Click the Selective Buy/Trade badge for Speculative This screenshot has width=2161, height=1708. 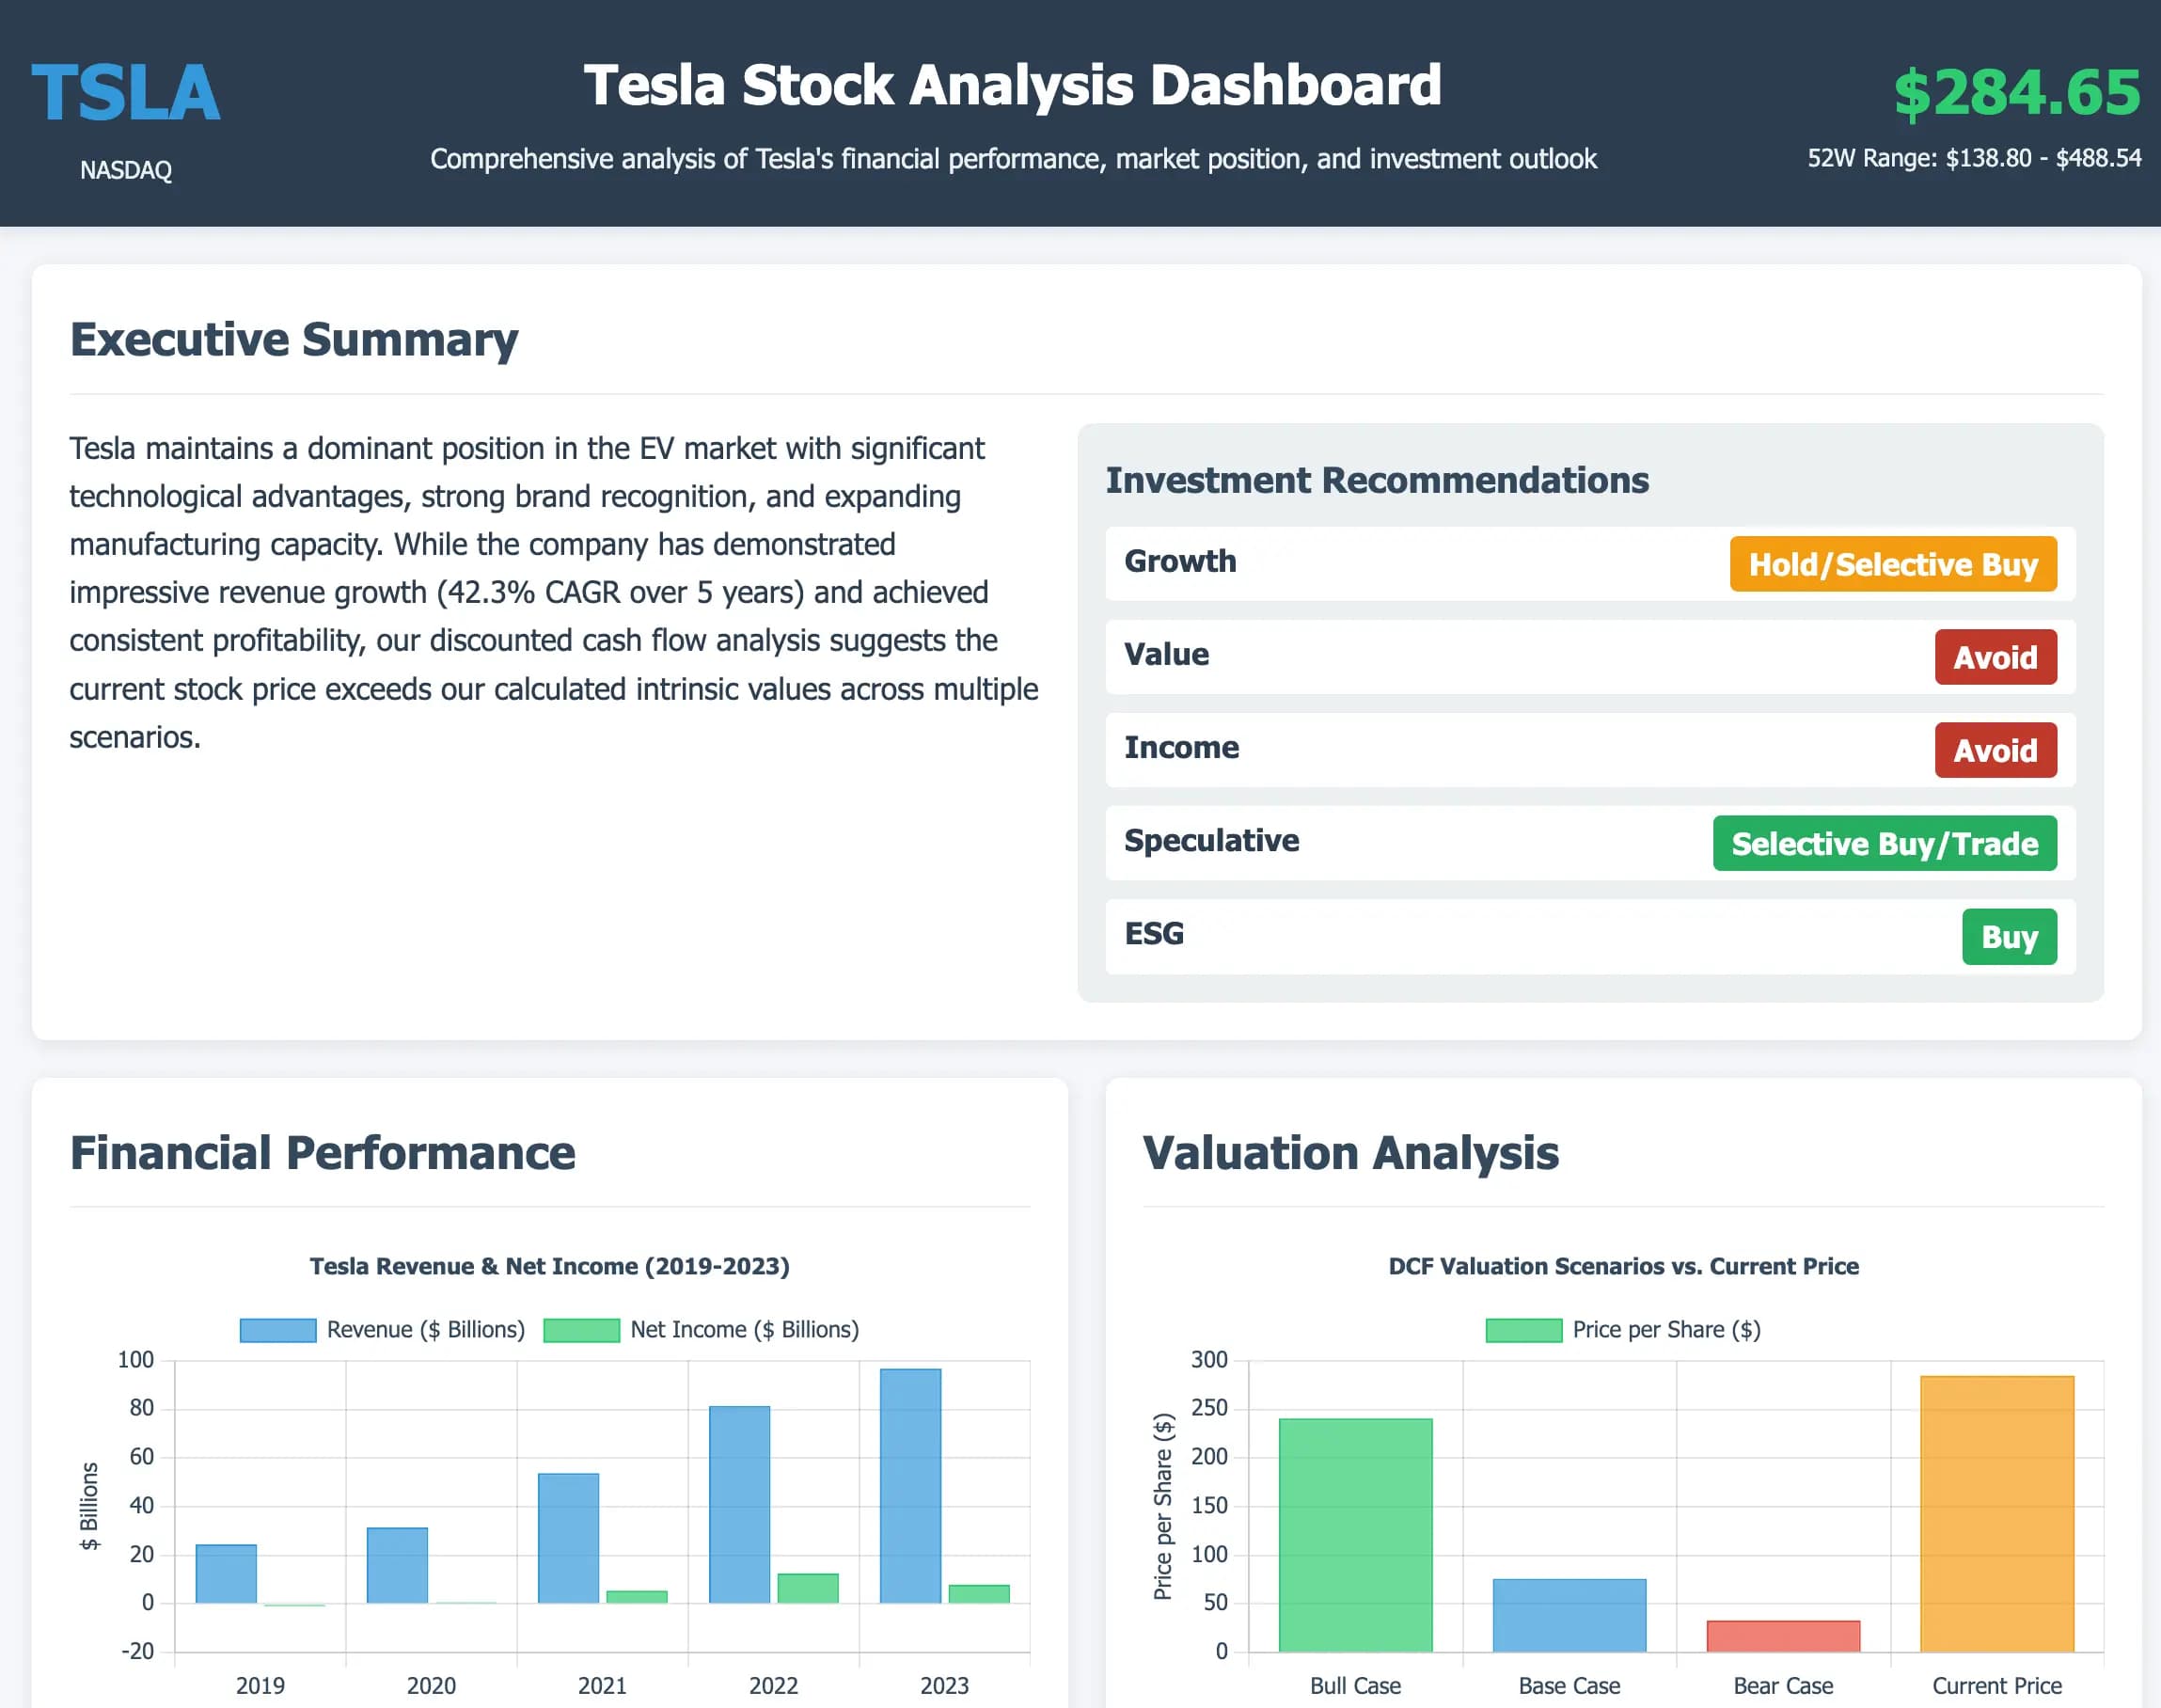click(1884, 844)
